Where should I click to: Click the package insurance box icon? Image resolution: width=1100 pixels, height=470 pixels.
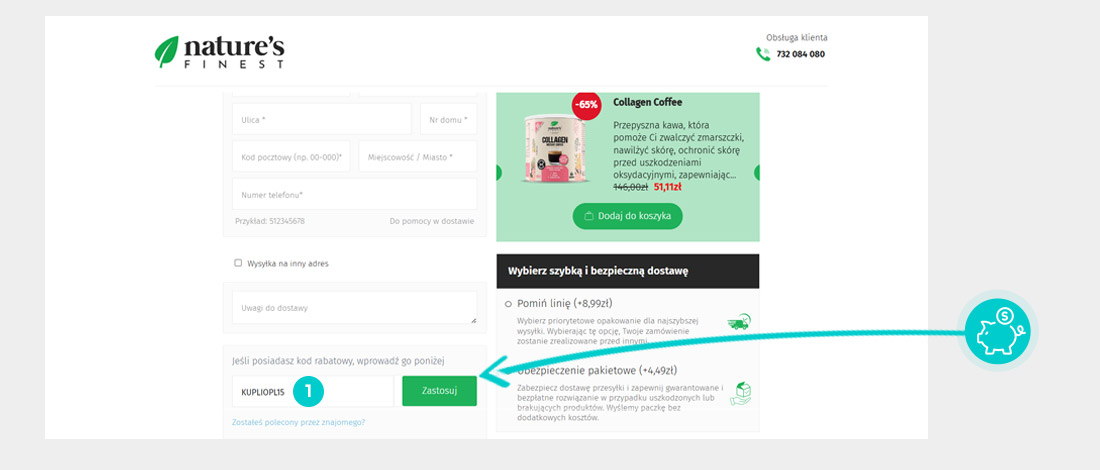[740, 394]
